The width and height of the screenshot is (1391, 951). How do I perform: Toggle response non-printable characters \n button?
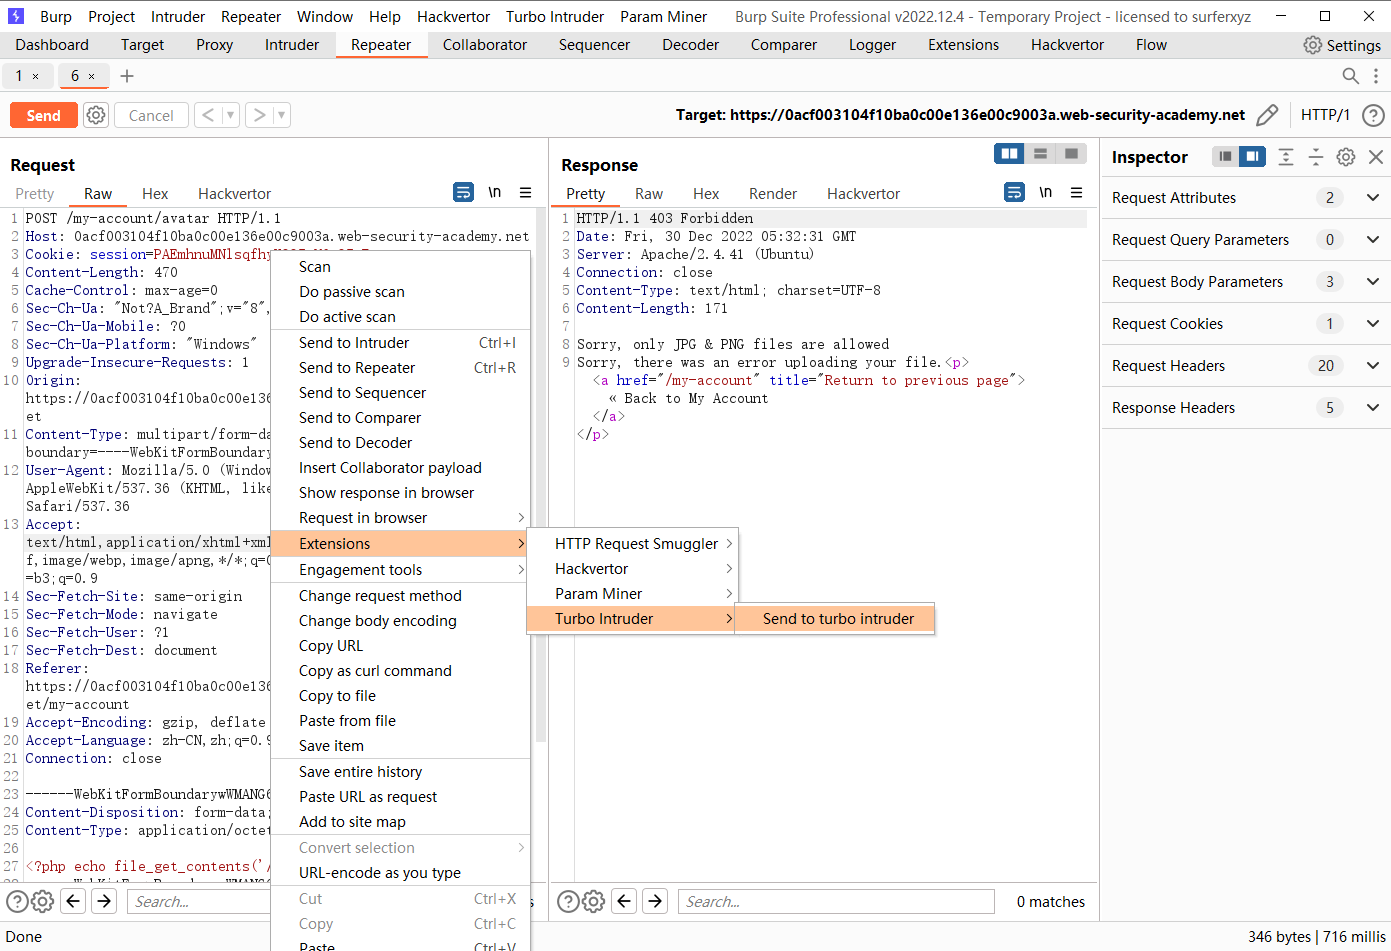pyautogui.click(x=1046, y=192)
